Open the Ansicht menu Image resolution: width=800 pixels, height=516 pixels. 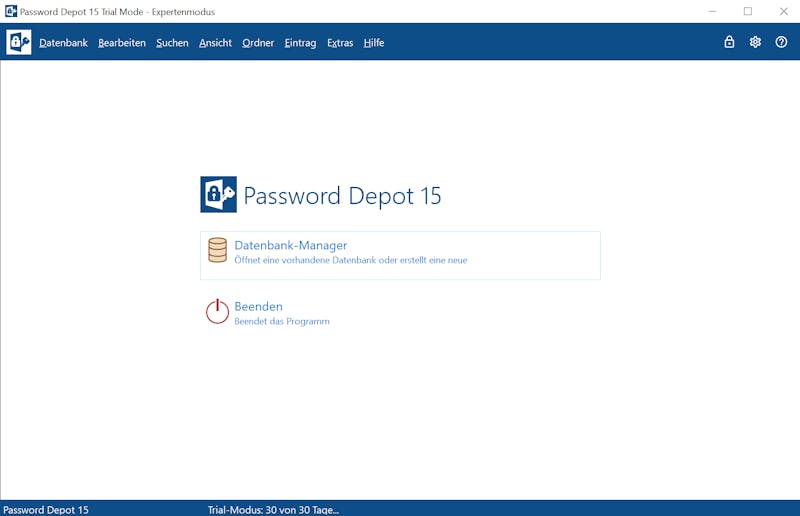coord(215,43)
